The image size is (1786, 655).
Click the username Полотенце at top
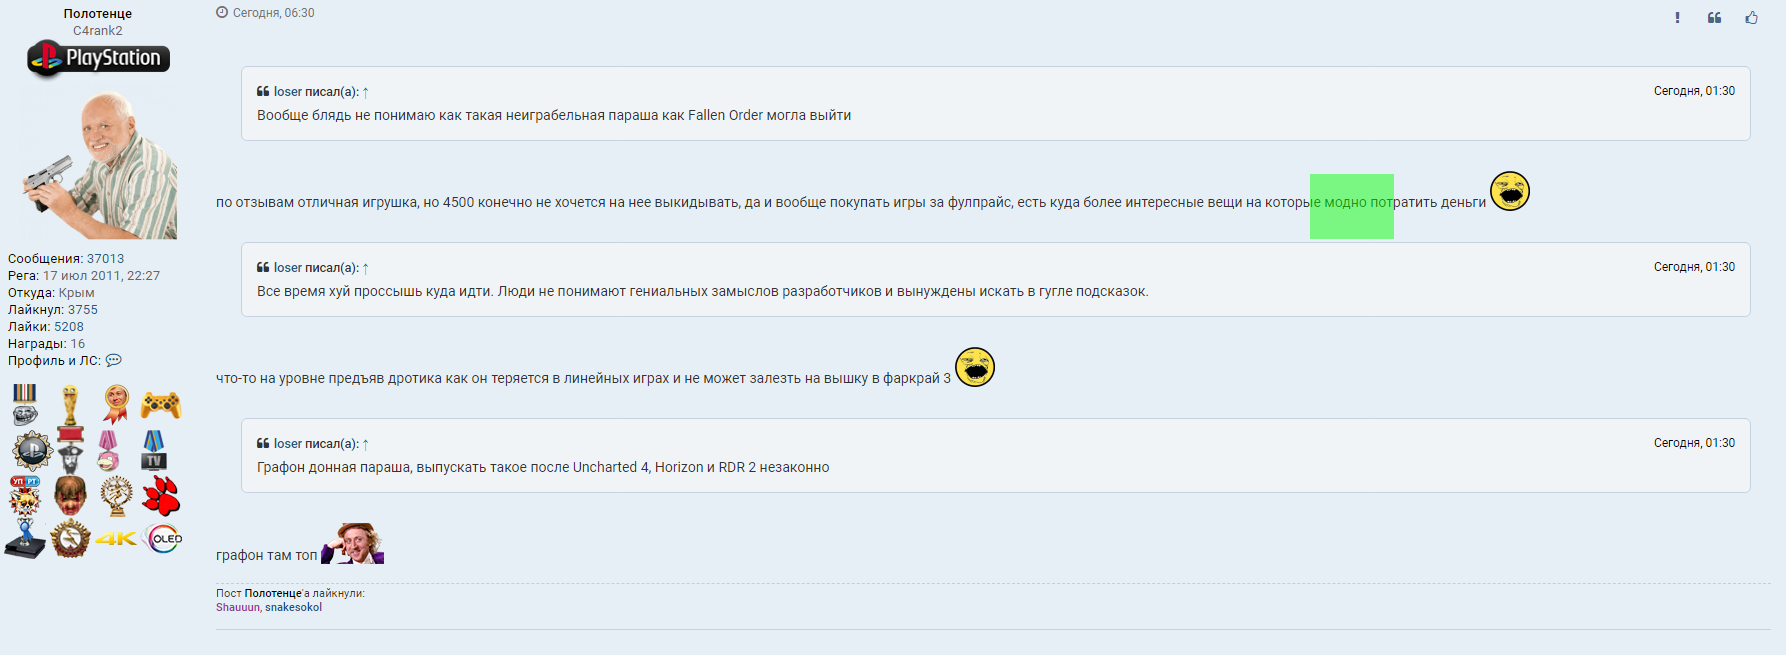click(97, 14)
